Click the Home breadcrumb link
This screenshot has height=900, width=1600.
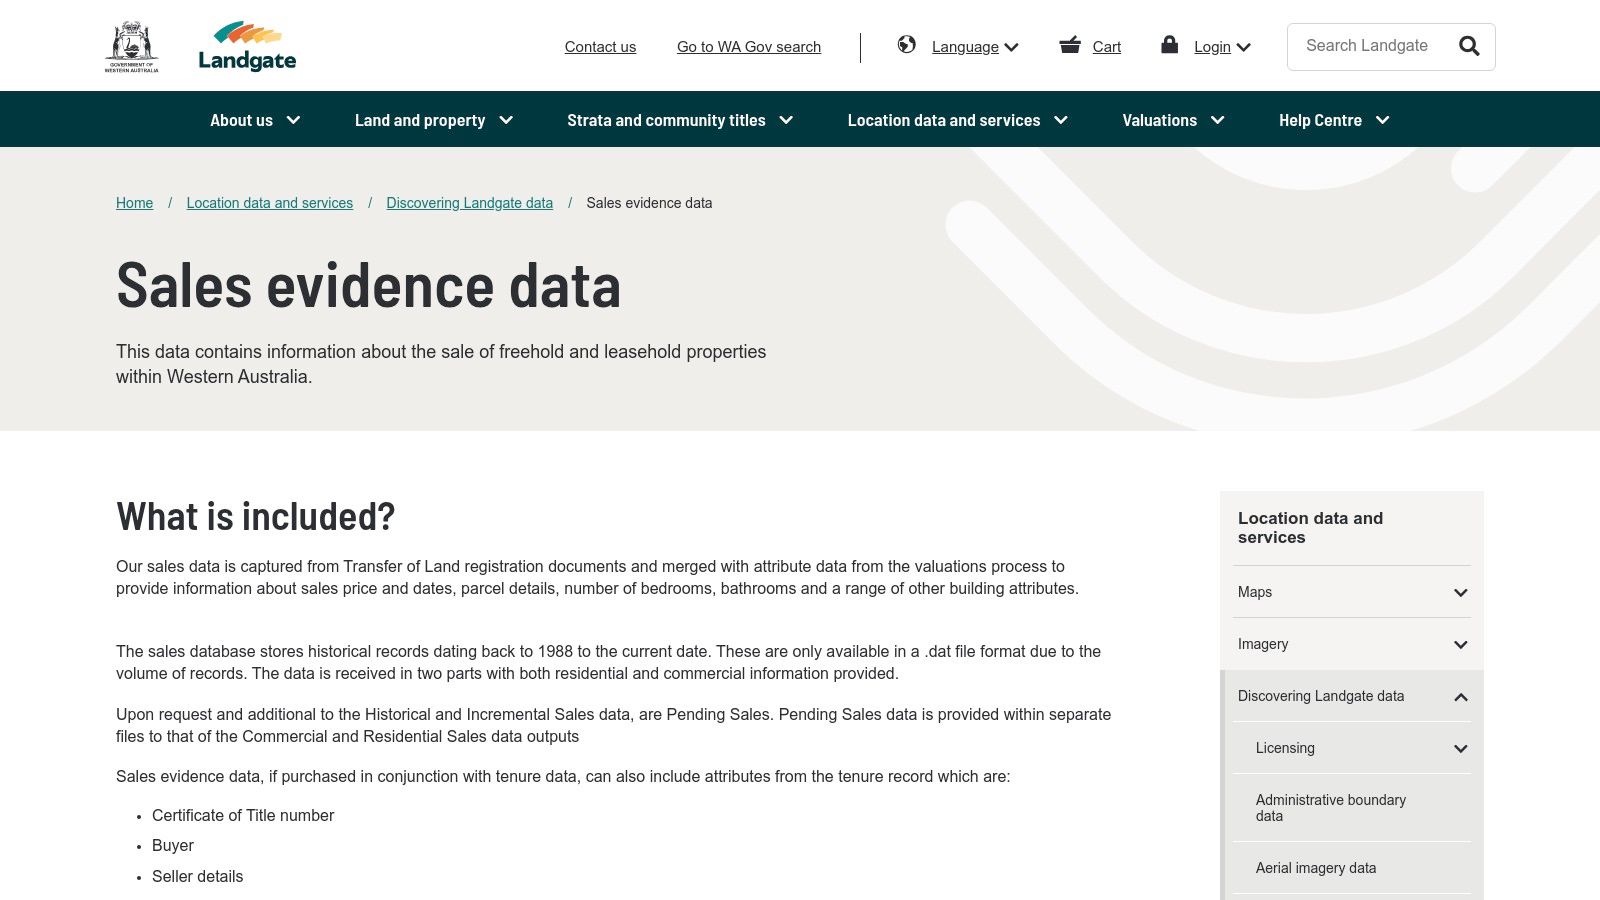click(134, 203)
